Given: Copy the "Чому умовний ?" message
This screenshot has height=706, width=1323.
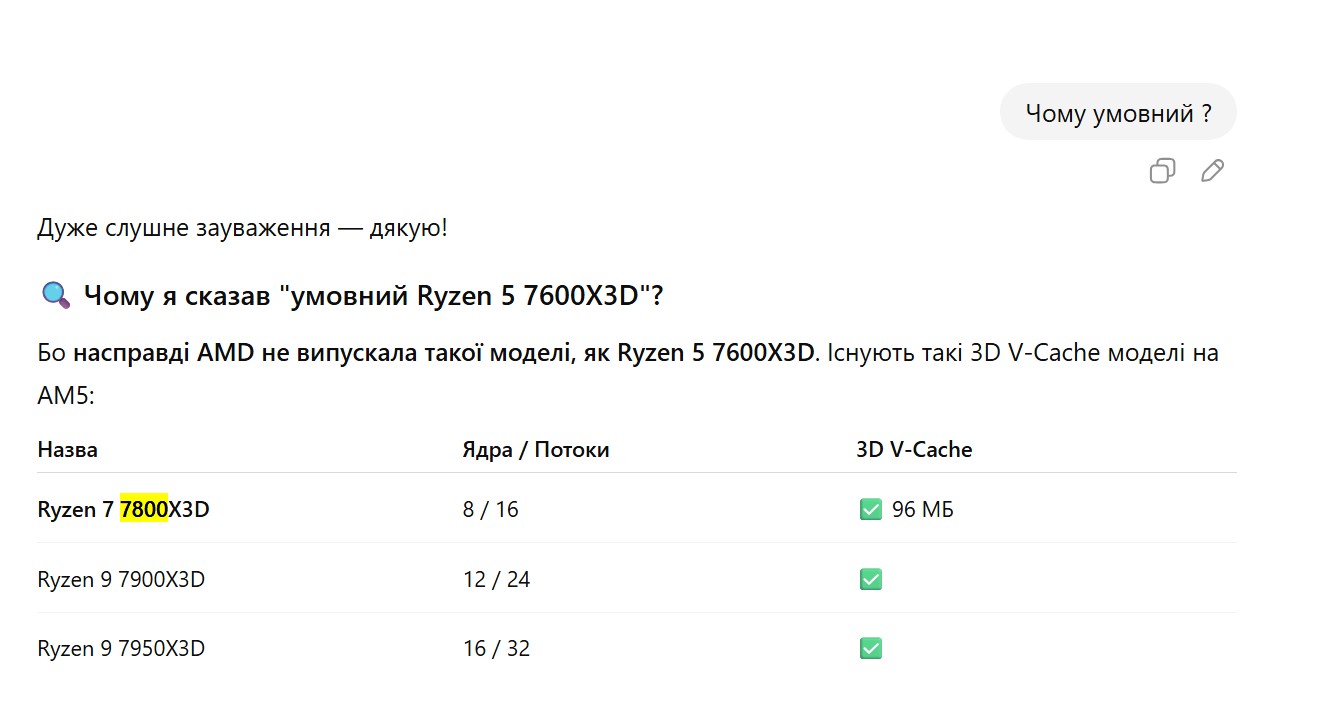Looking at the screenshot, I should click(x=1162, y=171).
